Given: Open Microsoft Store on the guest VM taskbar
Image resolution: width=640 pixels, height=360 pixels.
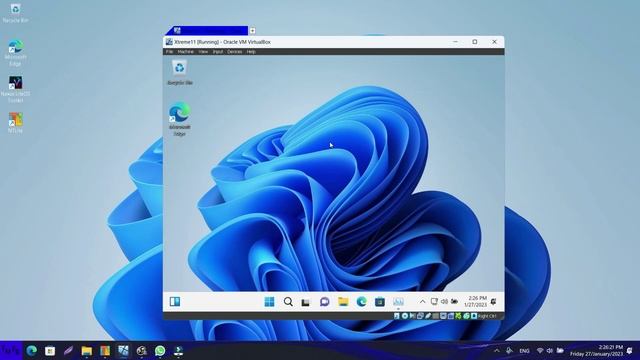Looking at the screenshot, I should [380, 302].
